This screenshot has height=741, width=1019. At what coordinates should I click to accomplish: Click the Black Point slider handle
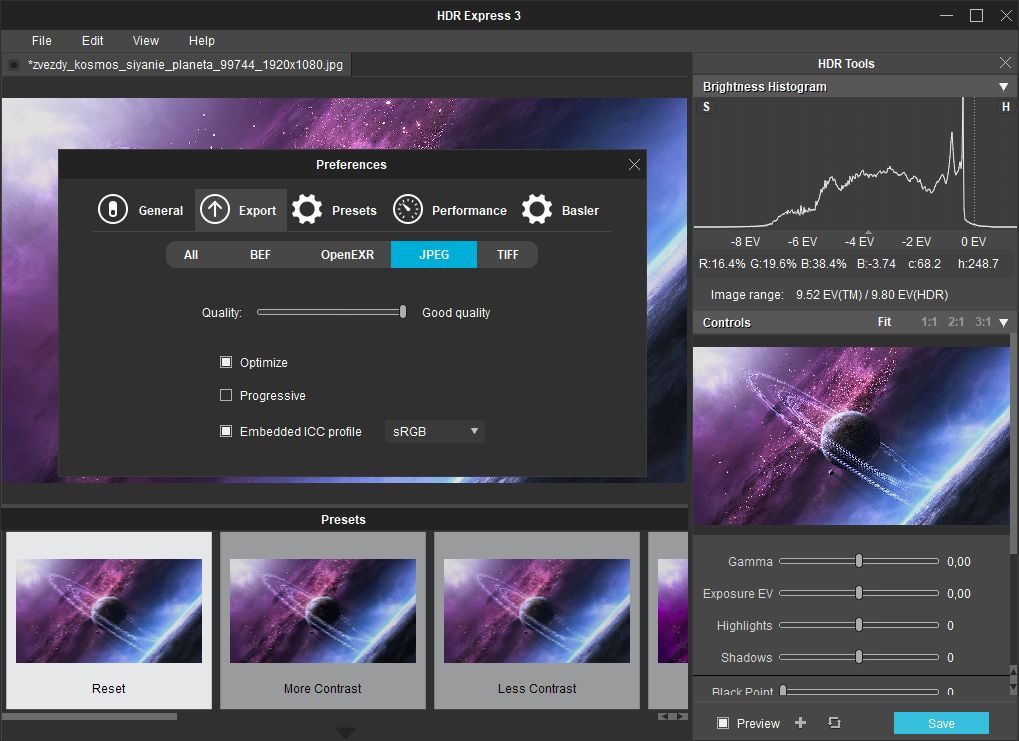(783, 690)
